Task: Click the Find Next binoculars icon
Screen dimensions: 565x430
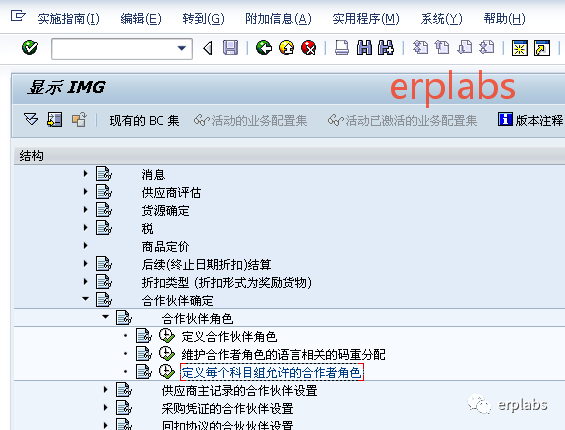Action: pos(386,48)
